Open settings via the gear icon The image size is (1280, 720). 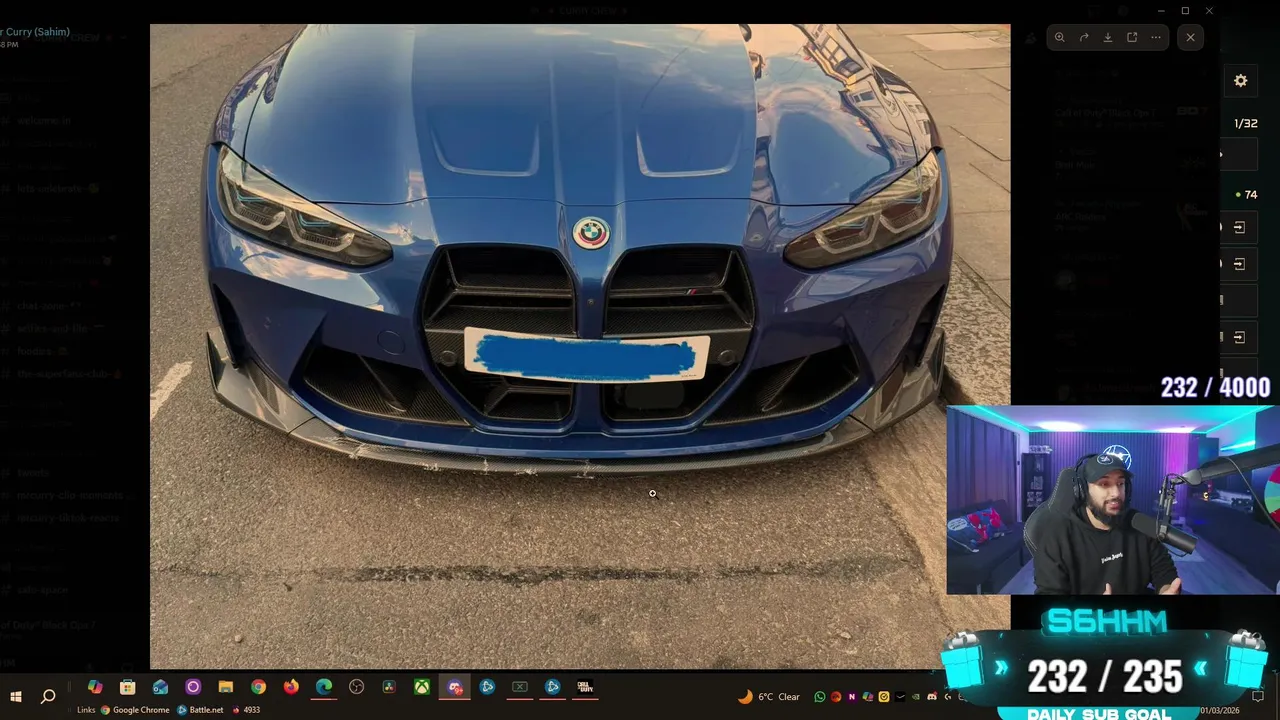coord(1241,81)
